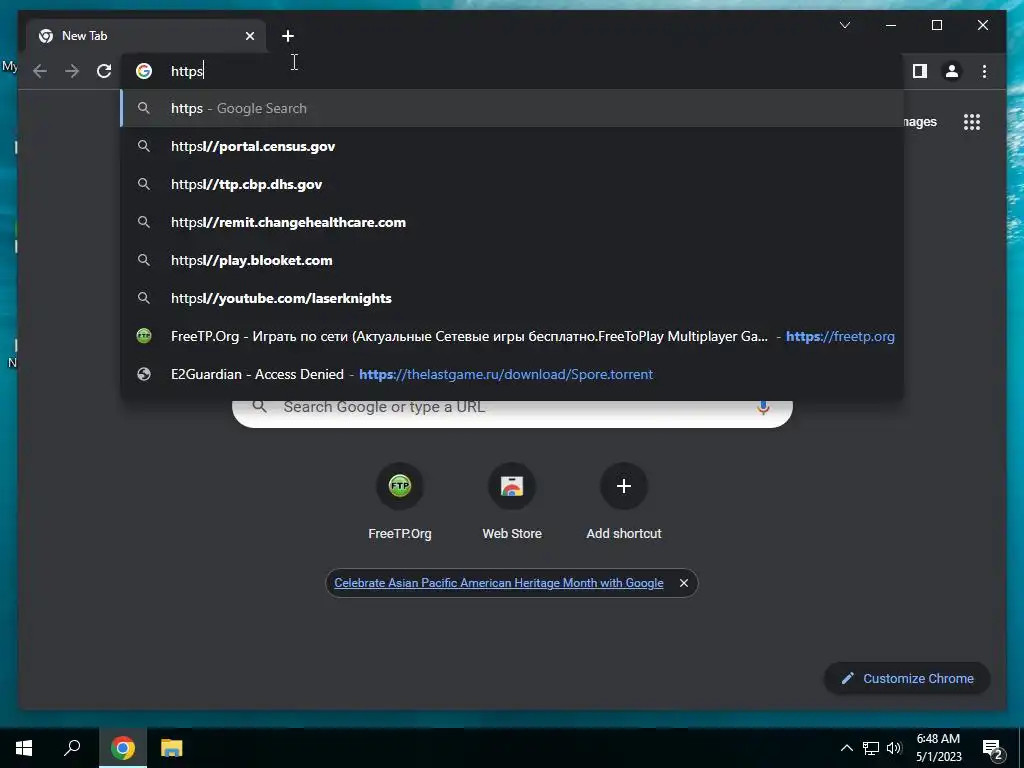
Task: Click the search icon beside play.blooket.com
Action: pyautogui.click(x=144, y=260)
